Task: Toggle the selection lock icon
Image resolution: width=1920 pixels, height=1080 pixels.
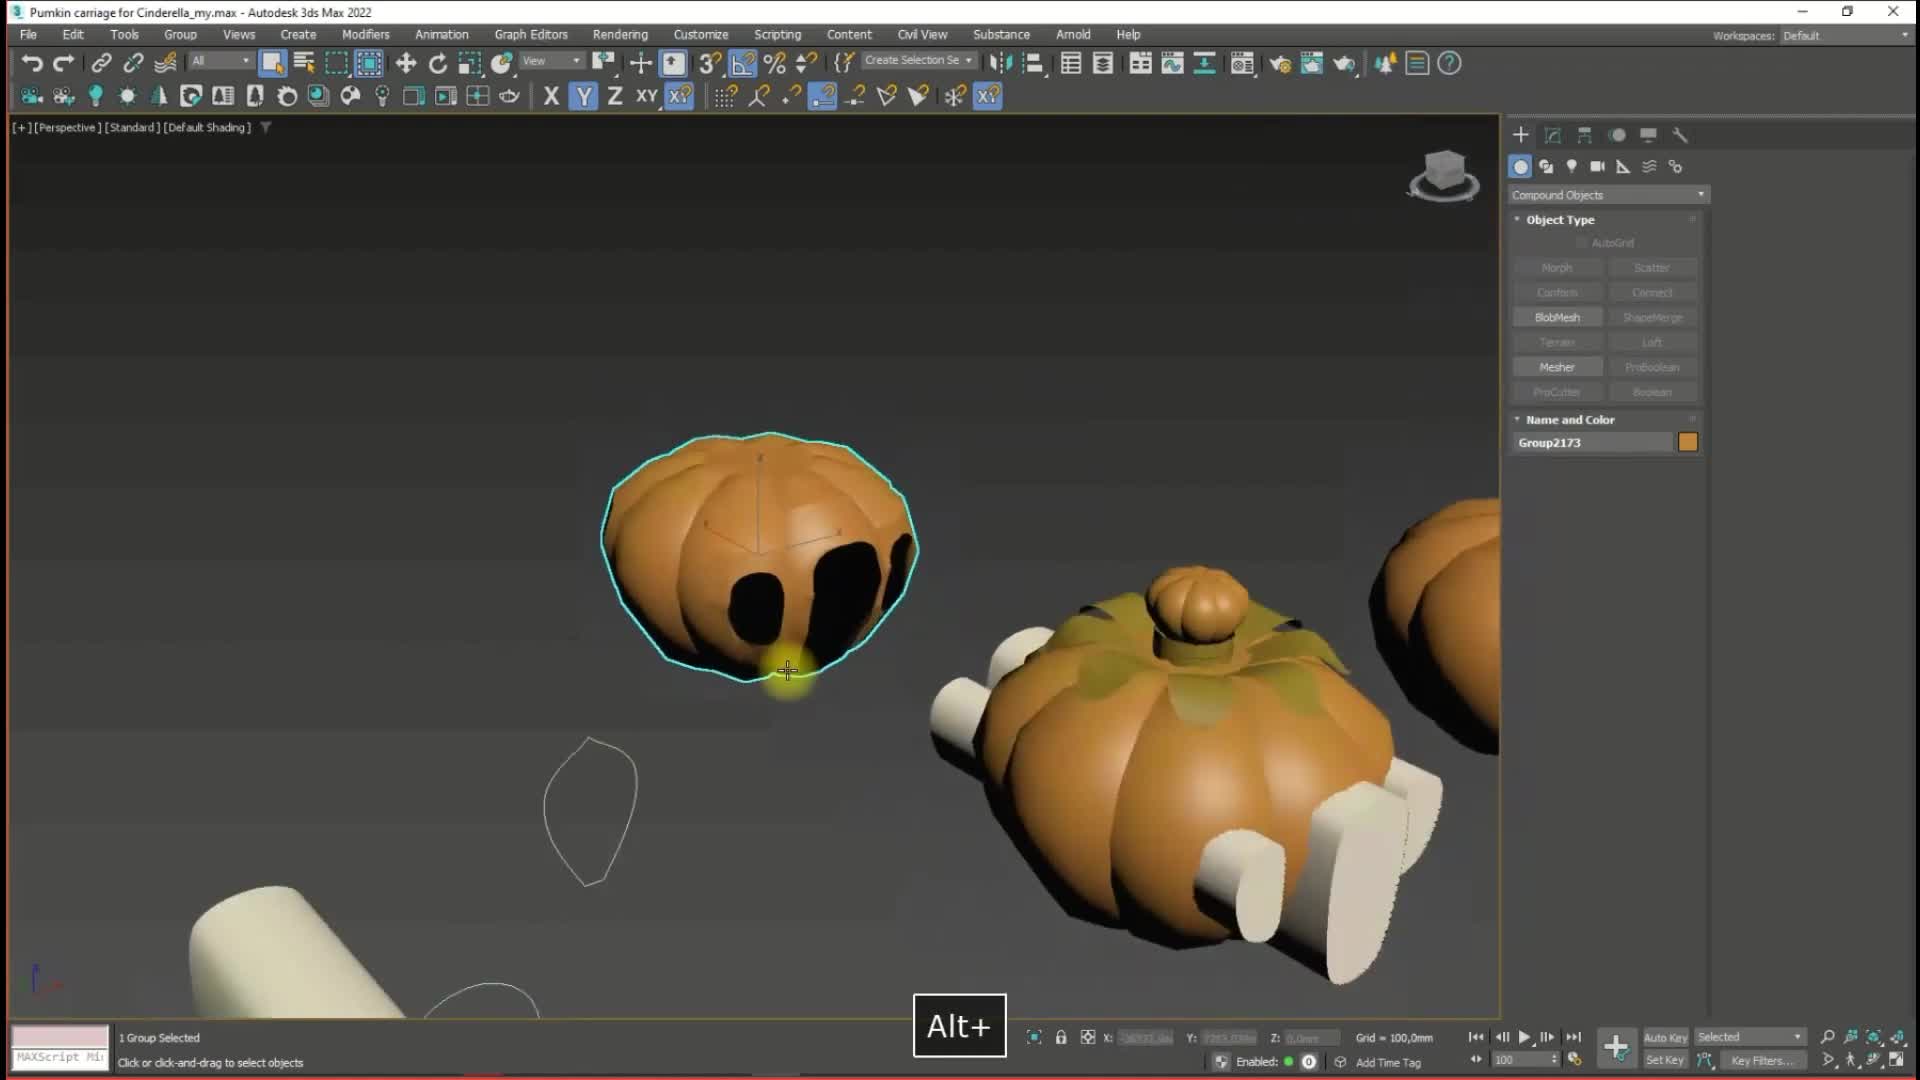Action: 1061,1038
